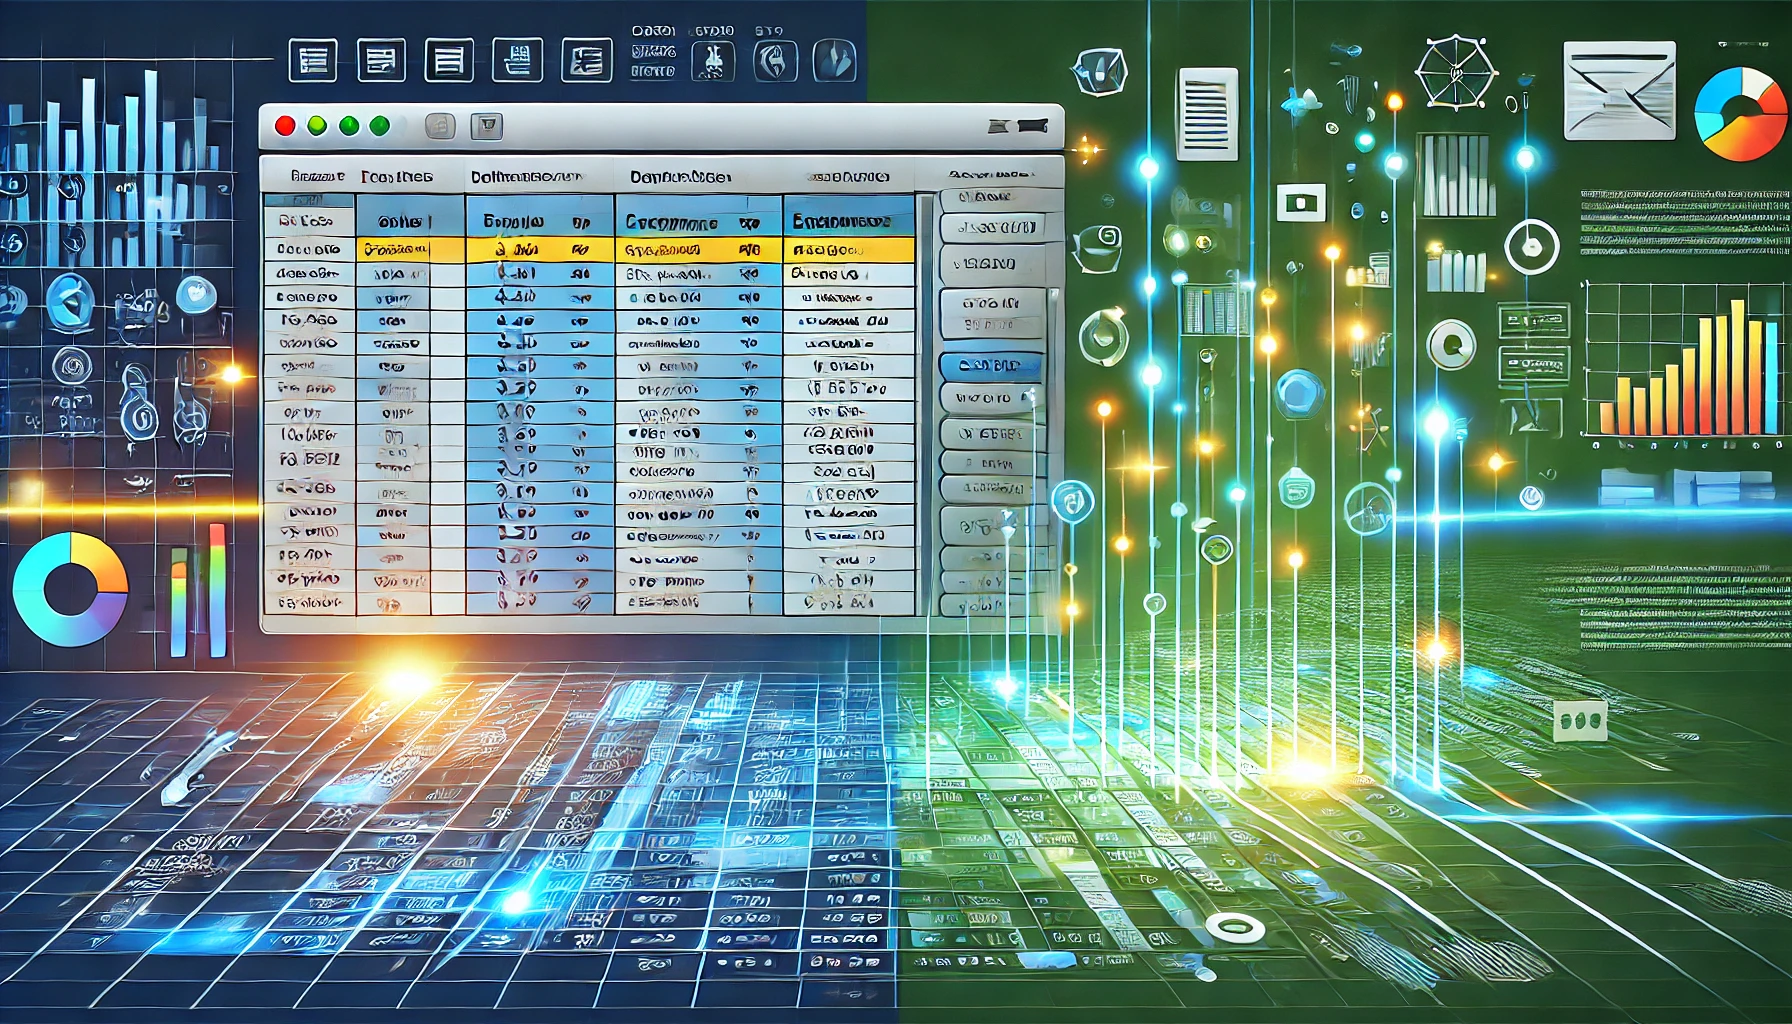Select the rounded figure icon right of the text block
Image resolution: width=1792 pixels, height=1024 pixels.
pos(713,61)
